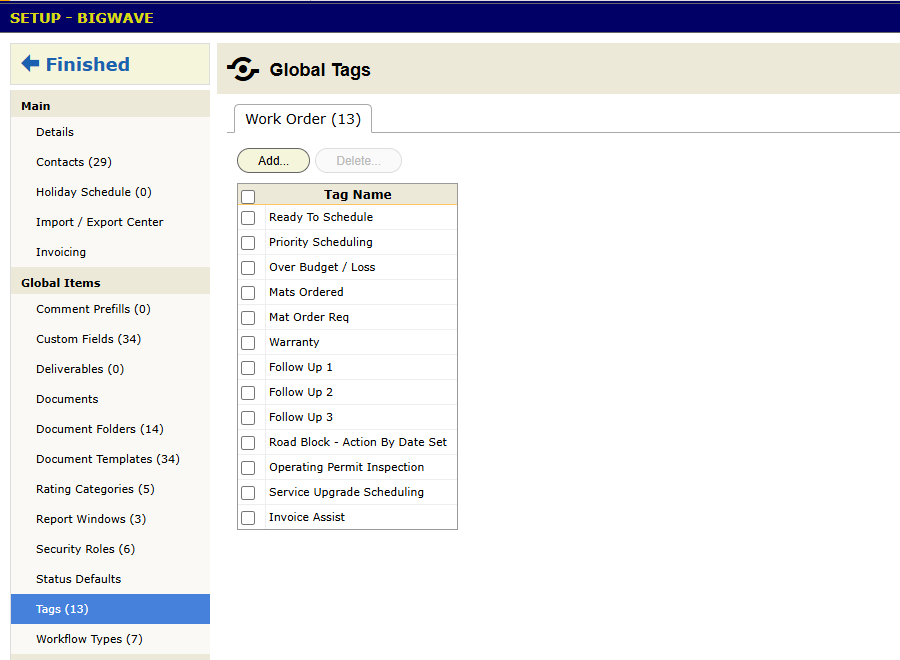Click the Ready To Schedule tag name
900x660 pixels.
321,217
